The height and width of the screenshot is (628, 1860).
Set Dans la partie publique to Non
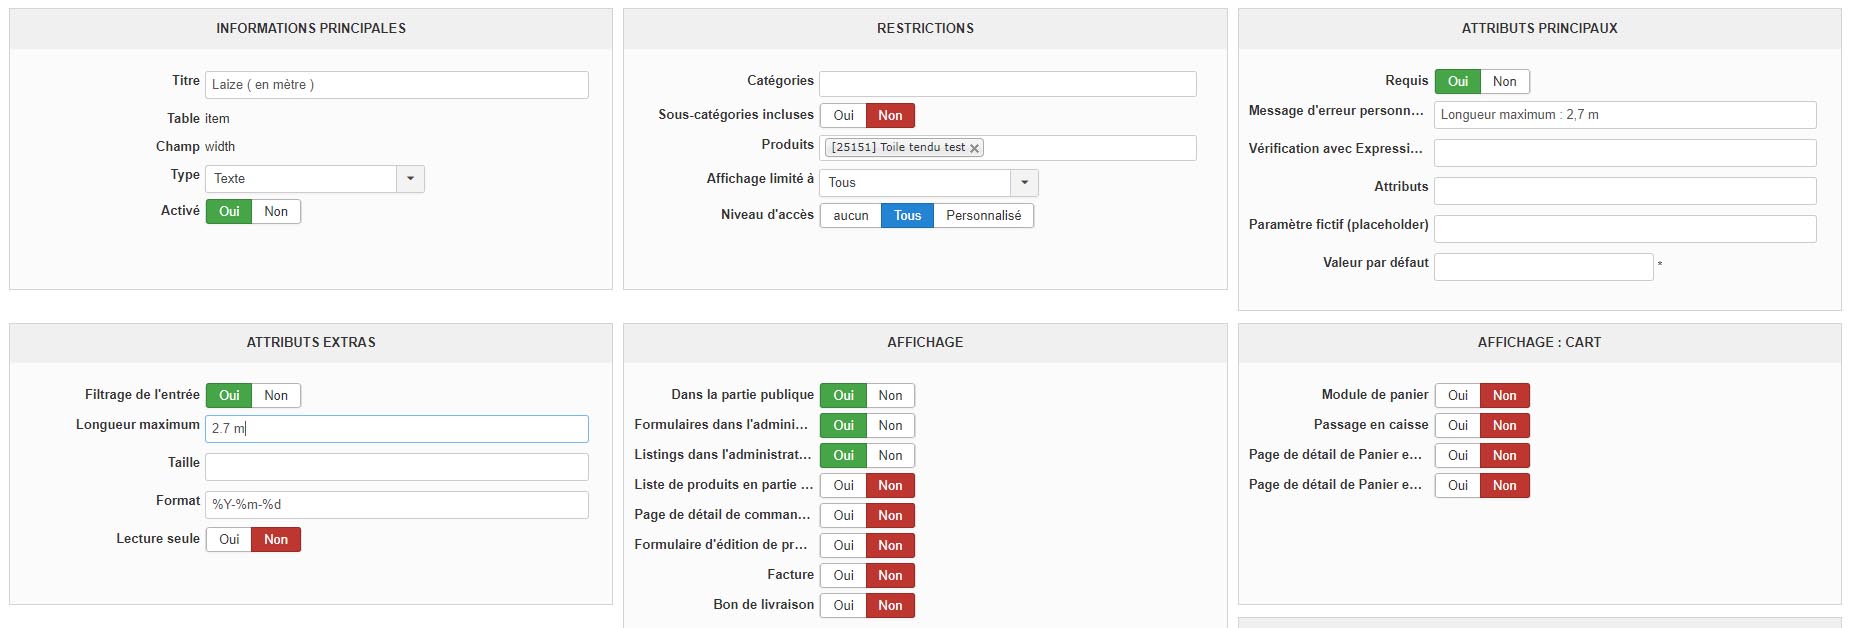pyautogui.click(x=890, y=396)
